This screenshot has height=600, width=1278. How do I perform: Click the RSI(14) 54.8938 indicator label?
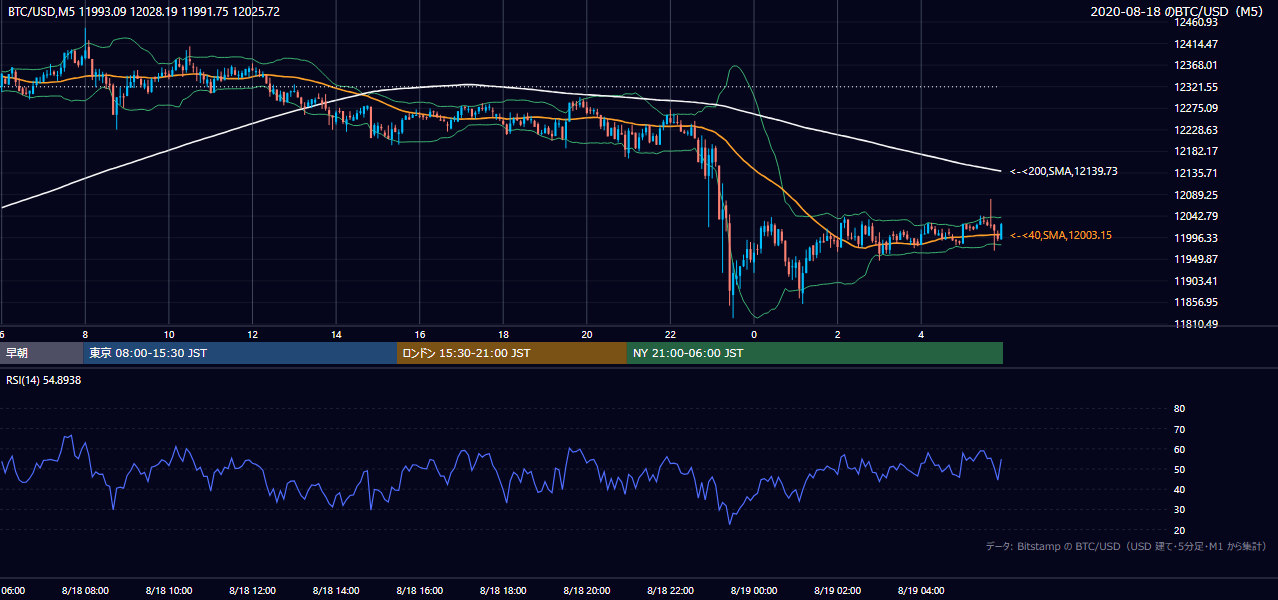(x=44, y=381)
